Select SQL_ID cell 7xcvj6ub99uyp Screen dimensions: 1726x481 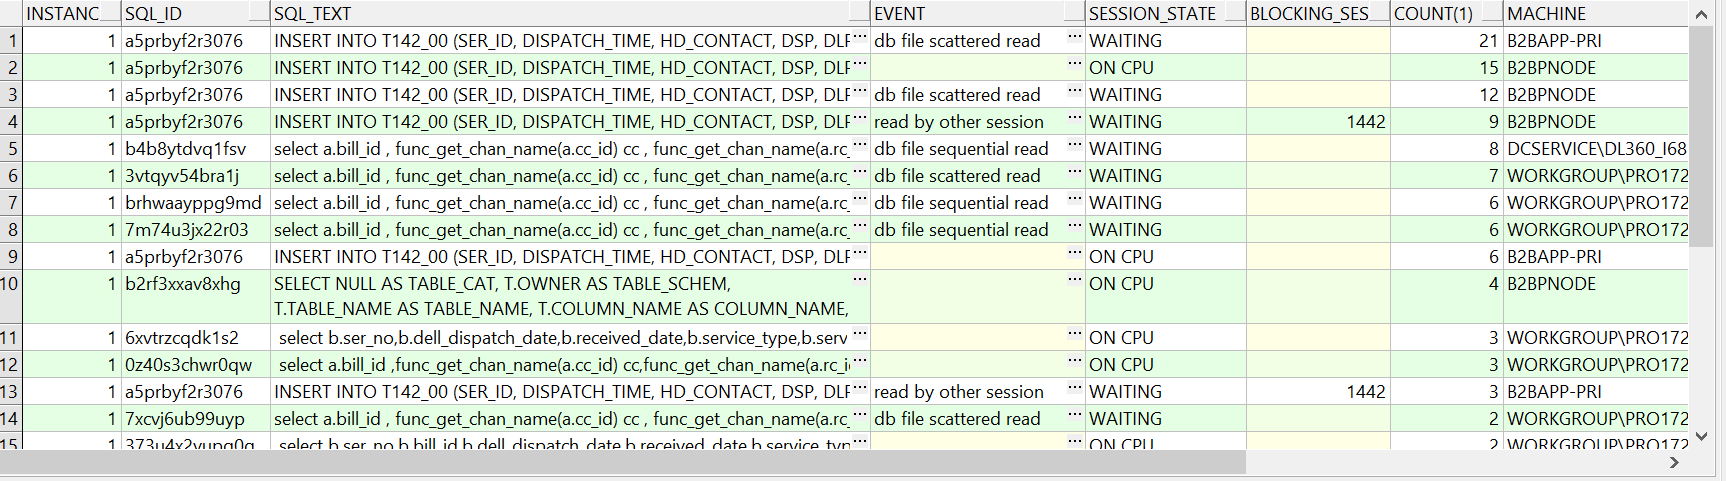coord(196,419)
